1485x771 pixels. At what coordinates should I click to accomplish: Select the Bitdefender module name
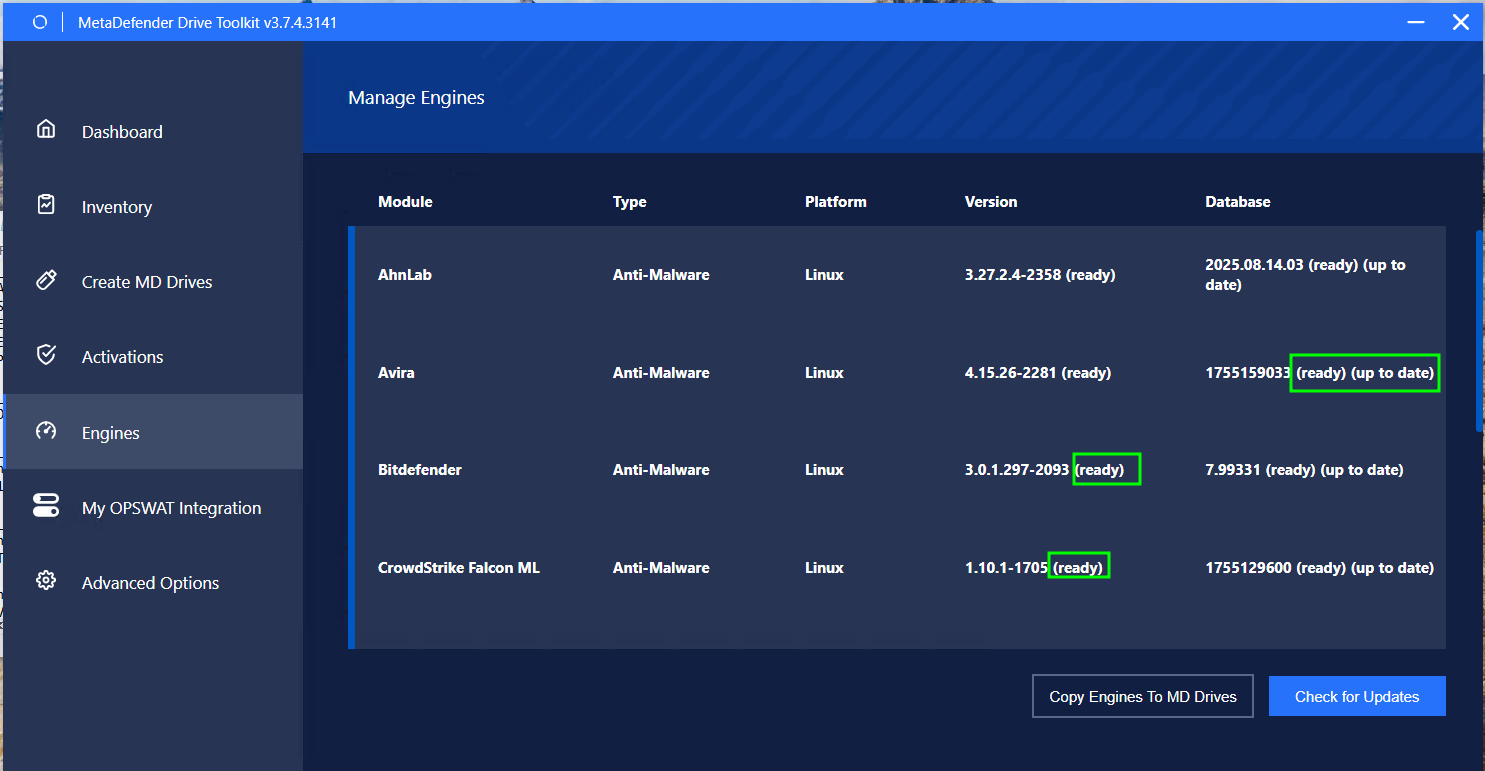coord(420,470)
